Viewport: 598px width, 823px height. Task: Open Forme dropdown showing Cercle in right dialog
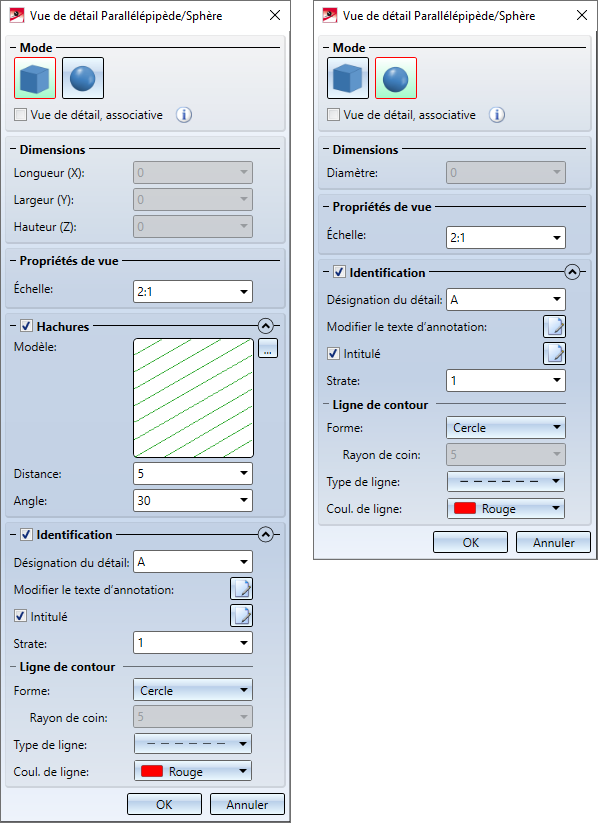(506, 427)
